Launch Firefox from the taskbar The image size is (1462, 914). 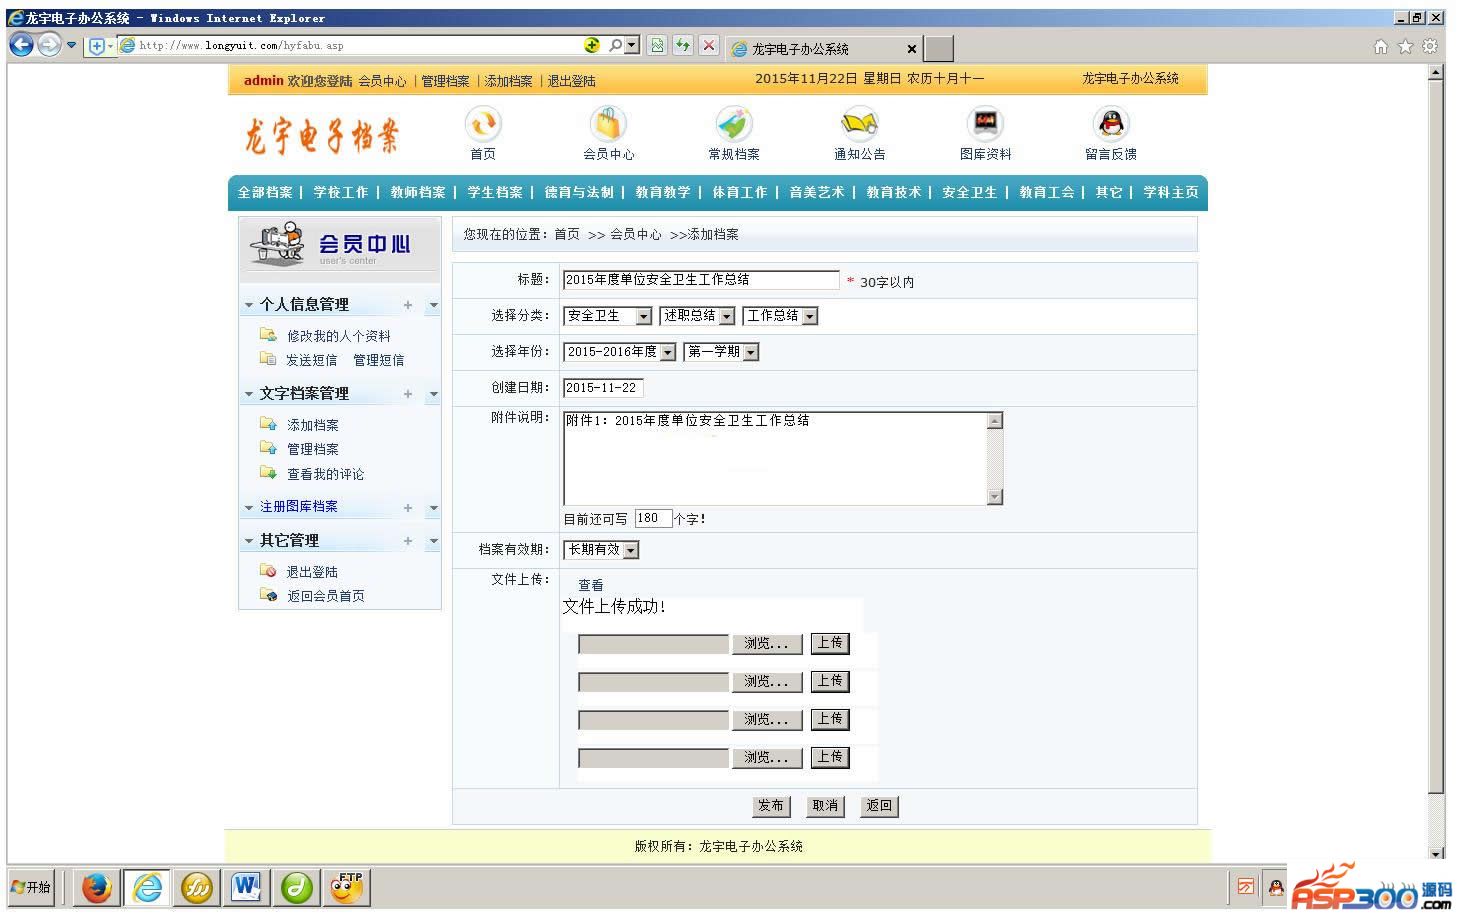[96, 887]
